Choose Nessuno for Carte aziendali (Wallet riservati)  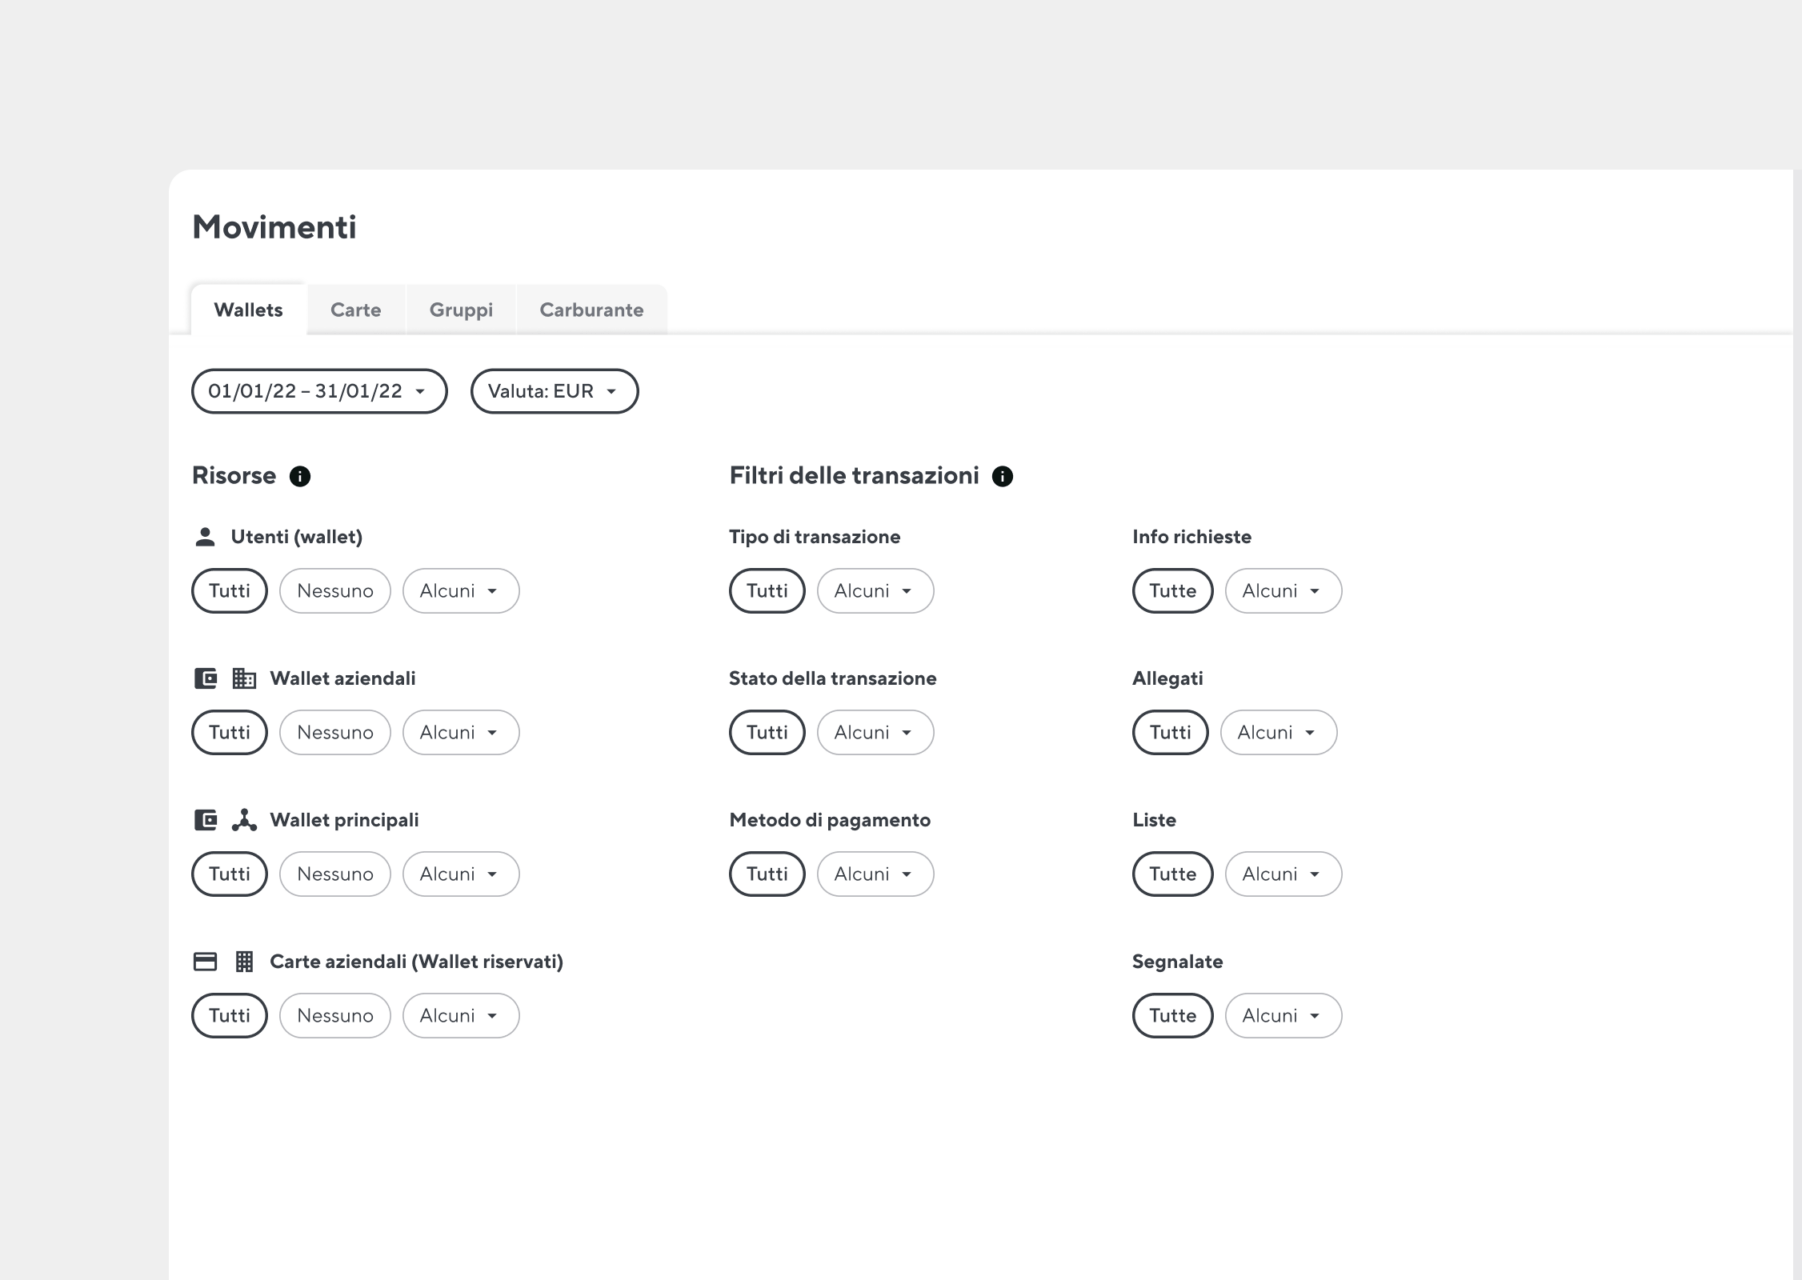335,1016
